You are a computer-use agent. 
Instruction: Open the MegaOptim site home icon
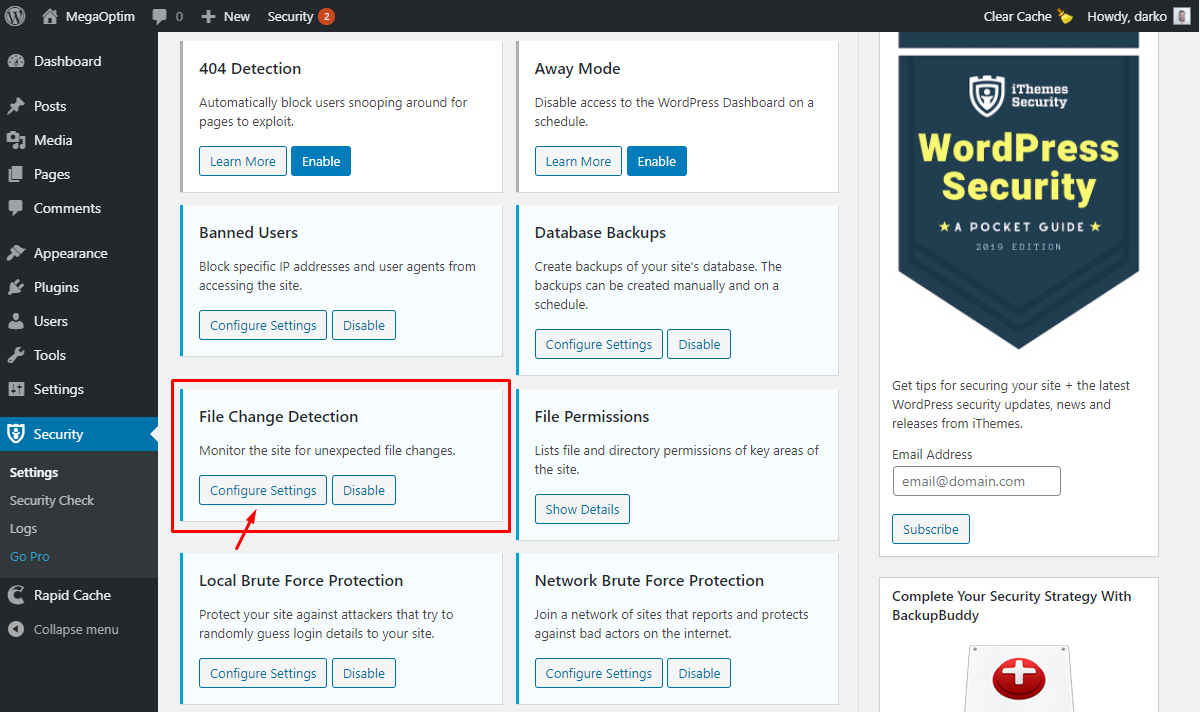click(x=50, y=16)
